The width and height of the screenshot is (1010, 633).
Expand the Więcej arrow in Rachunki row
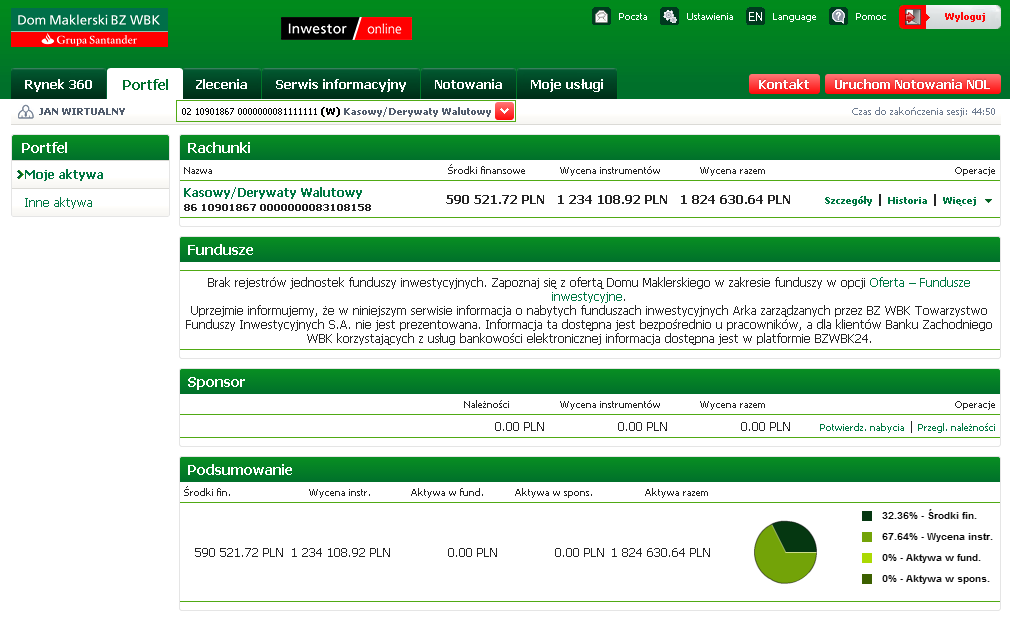(988, 201)
